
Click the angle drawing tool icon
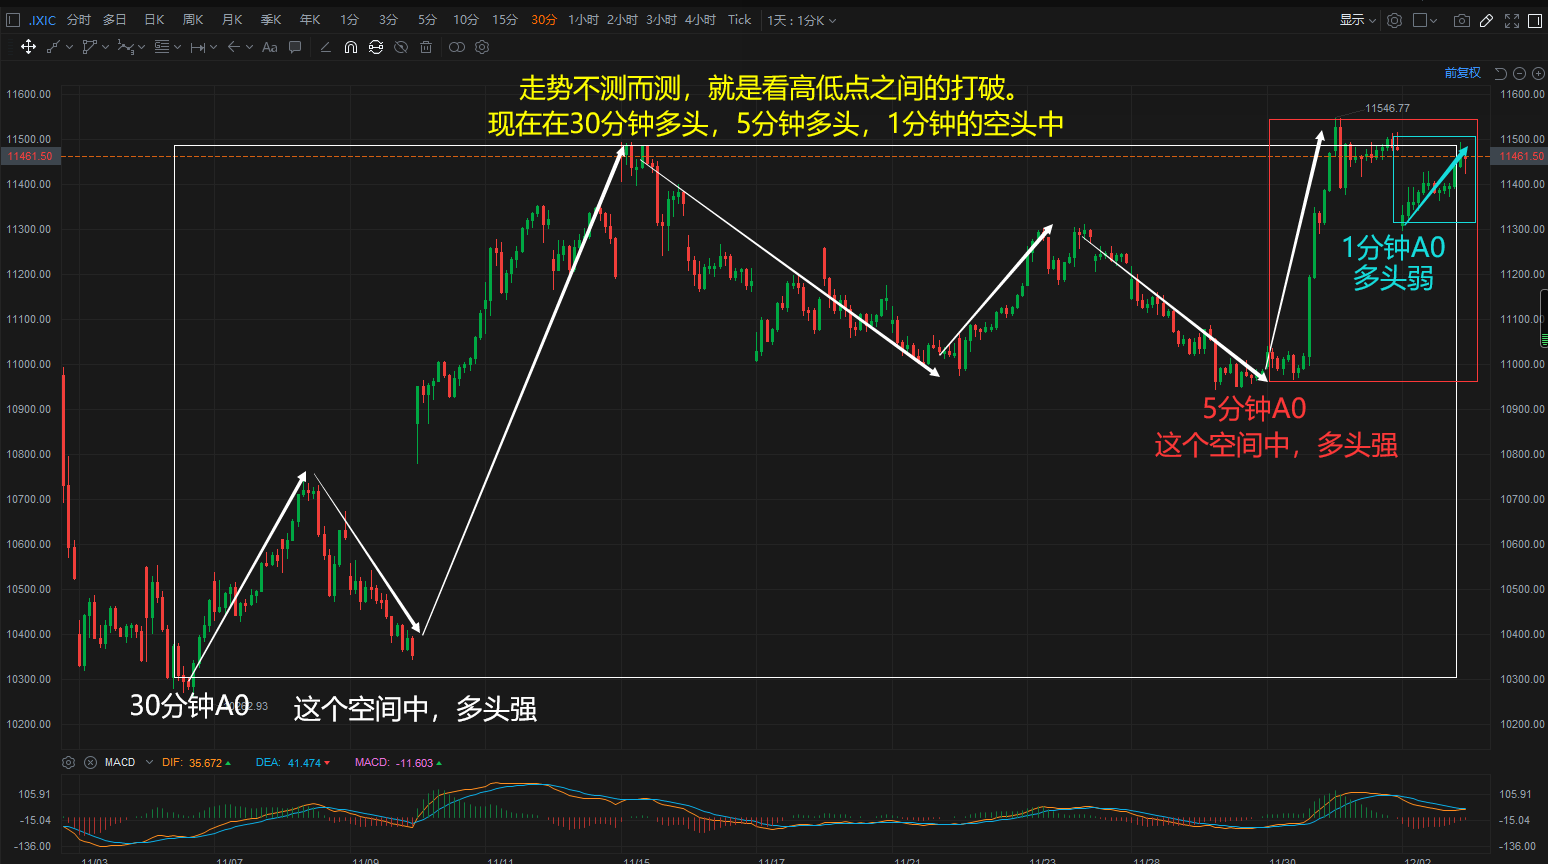tap(326, 47)
